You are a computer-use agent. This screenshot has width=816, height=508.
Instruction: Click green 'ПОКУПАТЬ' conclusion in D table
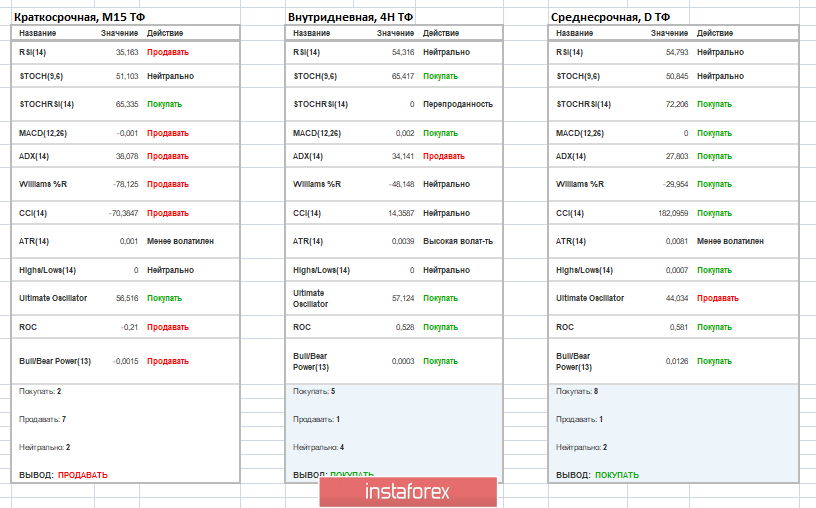617,475
